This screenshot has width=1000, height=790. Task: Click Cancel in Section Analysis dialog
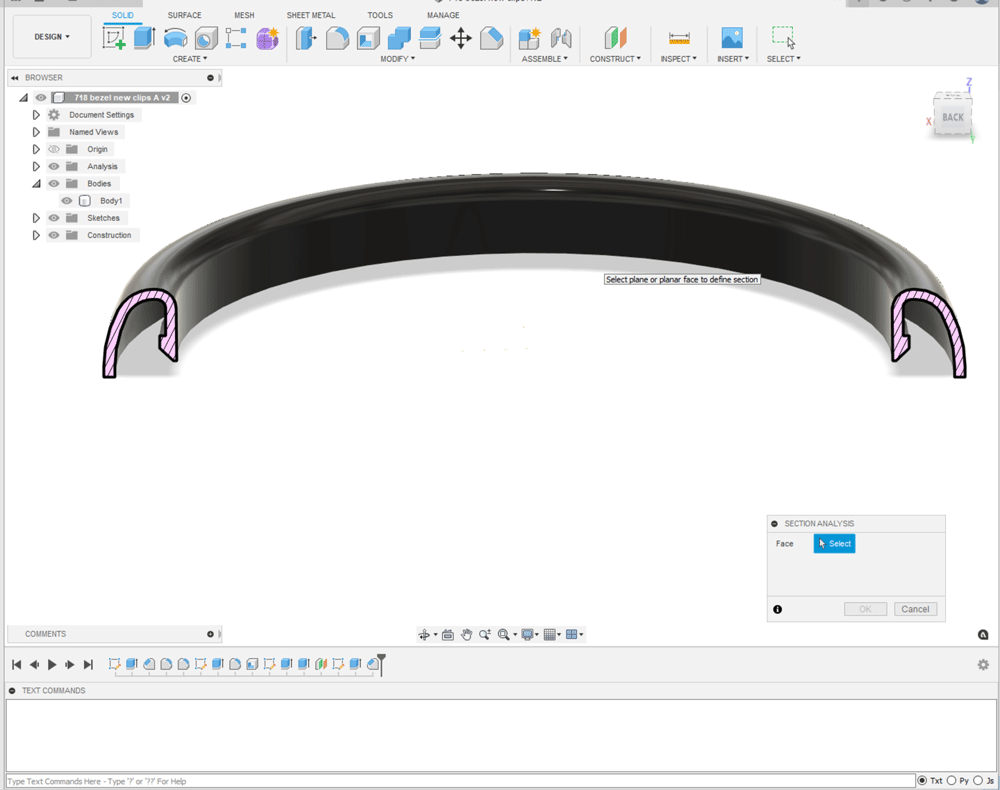[x=915, y=609]
